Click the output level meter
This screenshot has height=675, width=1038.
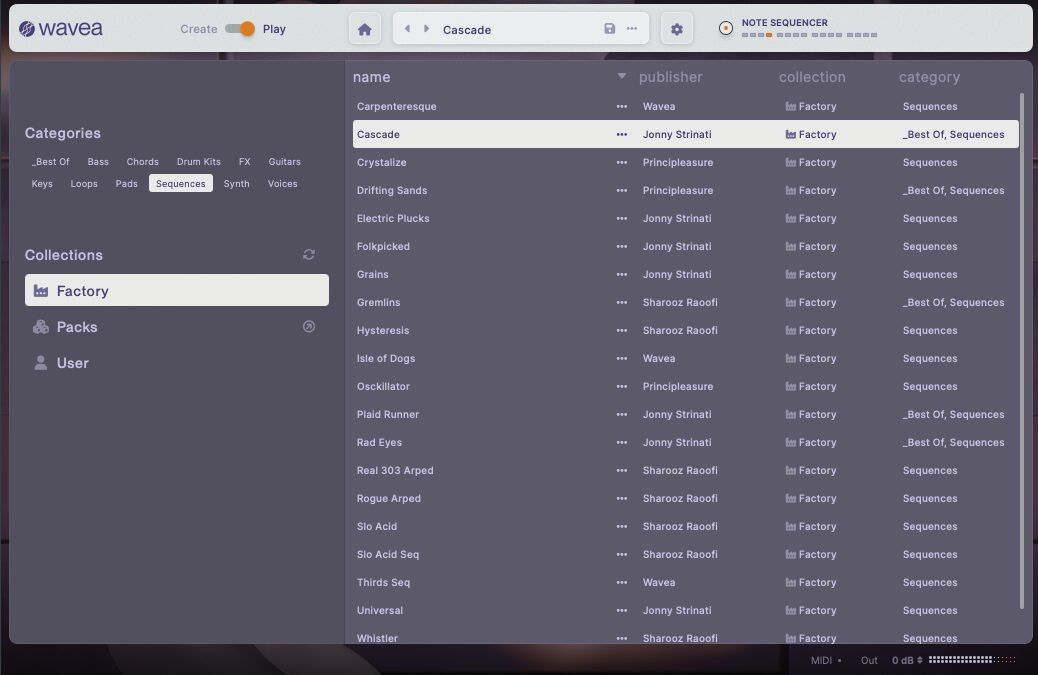(972, 660)
